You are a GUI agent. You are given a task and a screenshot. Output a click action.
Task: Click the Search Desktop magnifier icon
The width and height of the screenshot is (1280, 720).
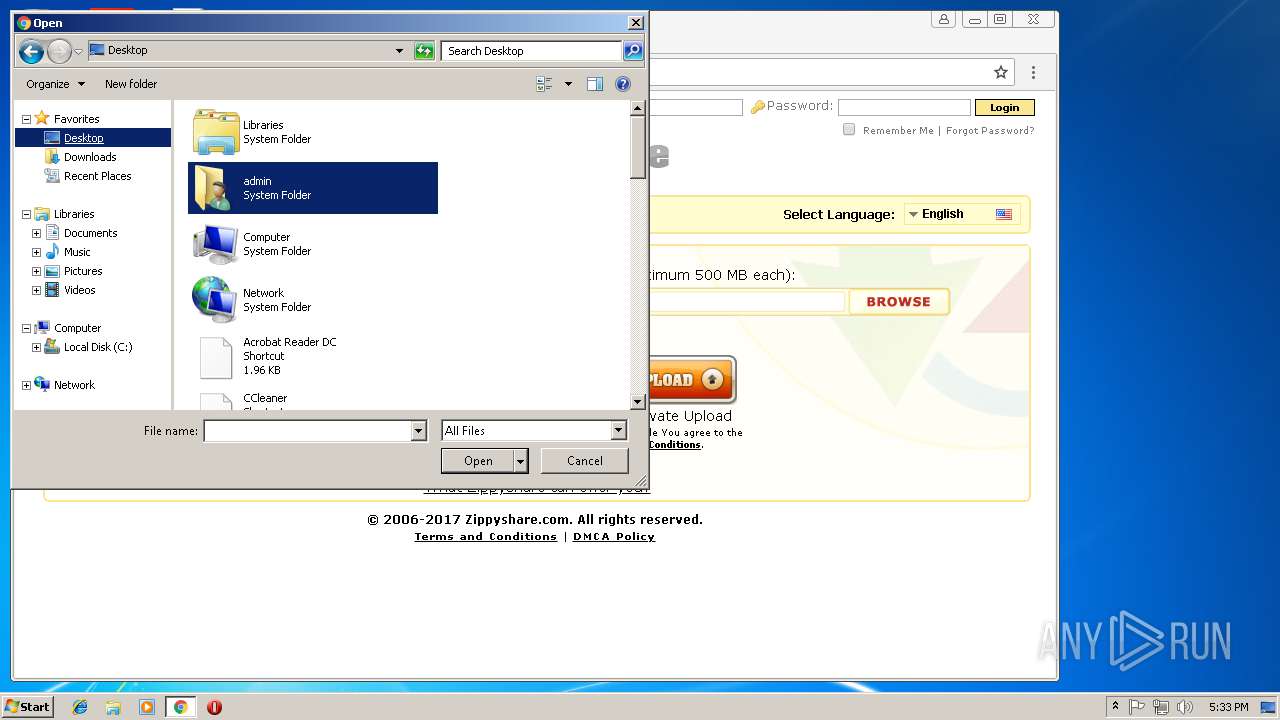[x=632, y=51]
